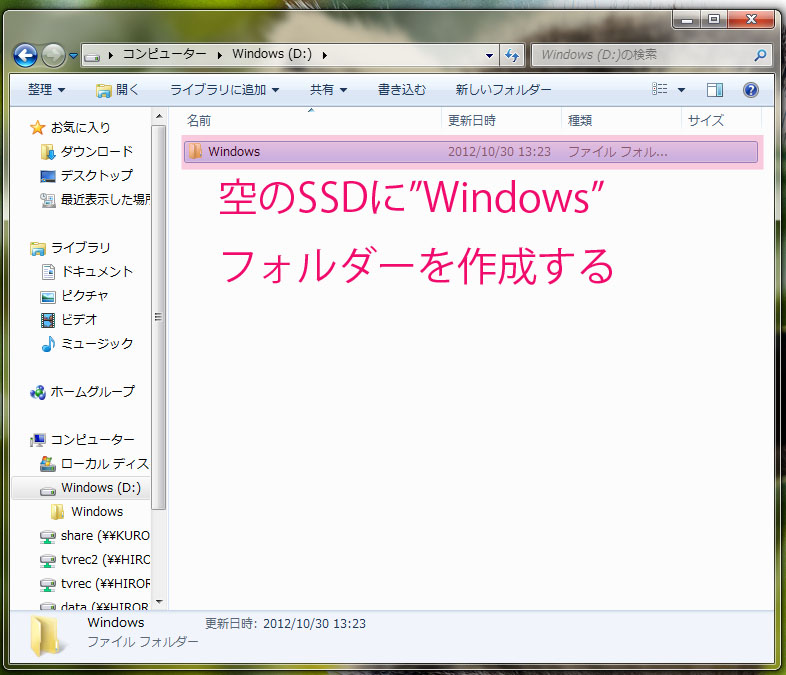Image resolution: width=786 pixels, height=675 pixels.
Task: Click the navigation pane scrollbar thumb
Action: tap(158, 318)
